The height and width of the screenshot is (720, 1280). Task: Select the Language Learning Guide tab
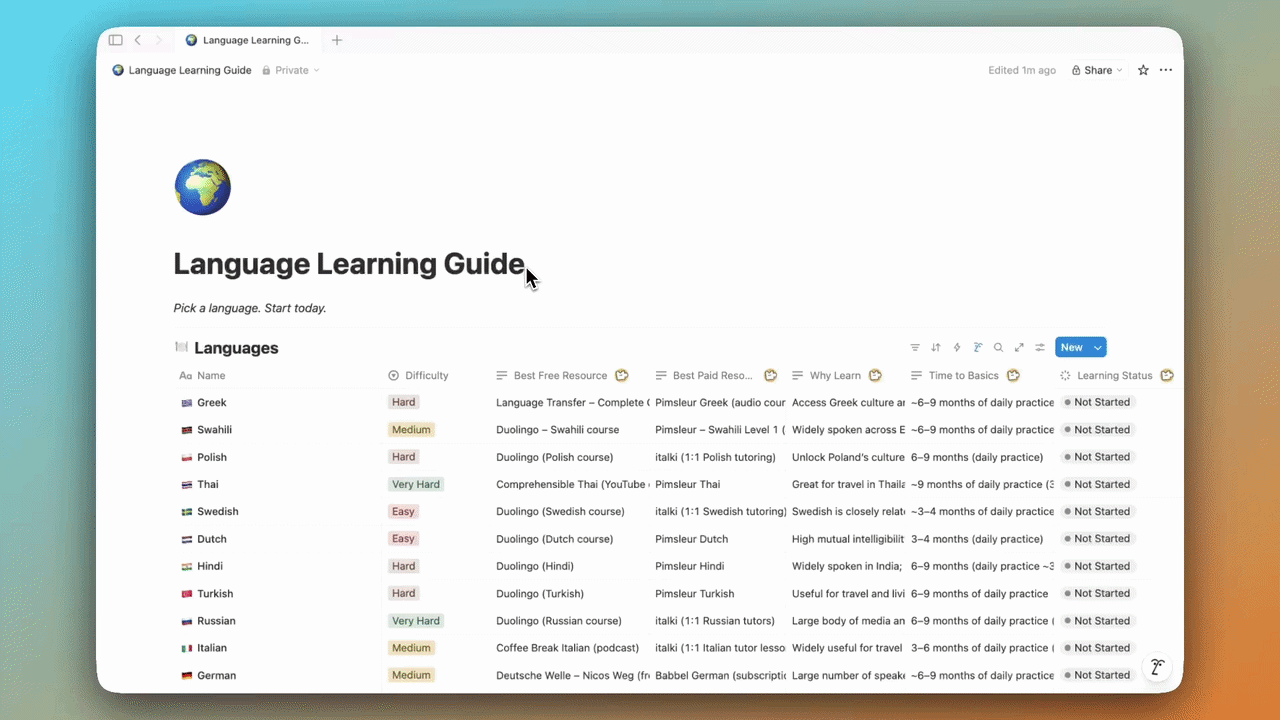click(x=248, y=40)
